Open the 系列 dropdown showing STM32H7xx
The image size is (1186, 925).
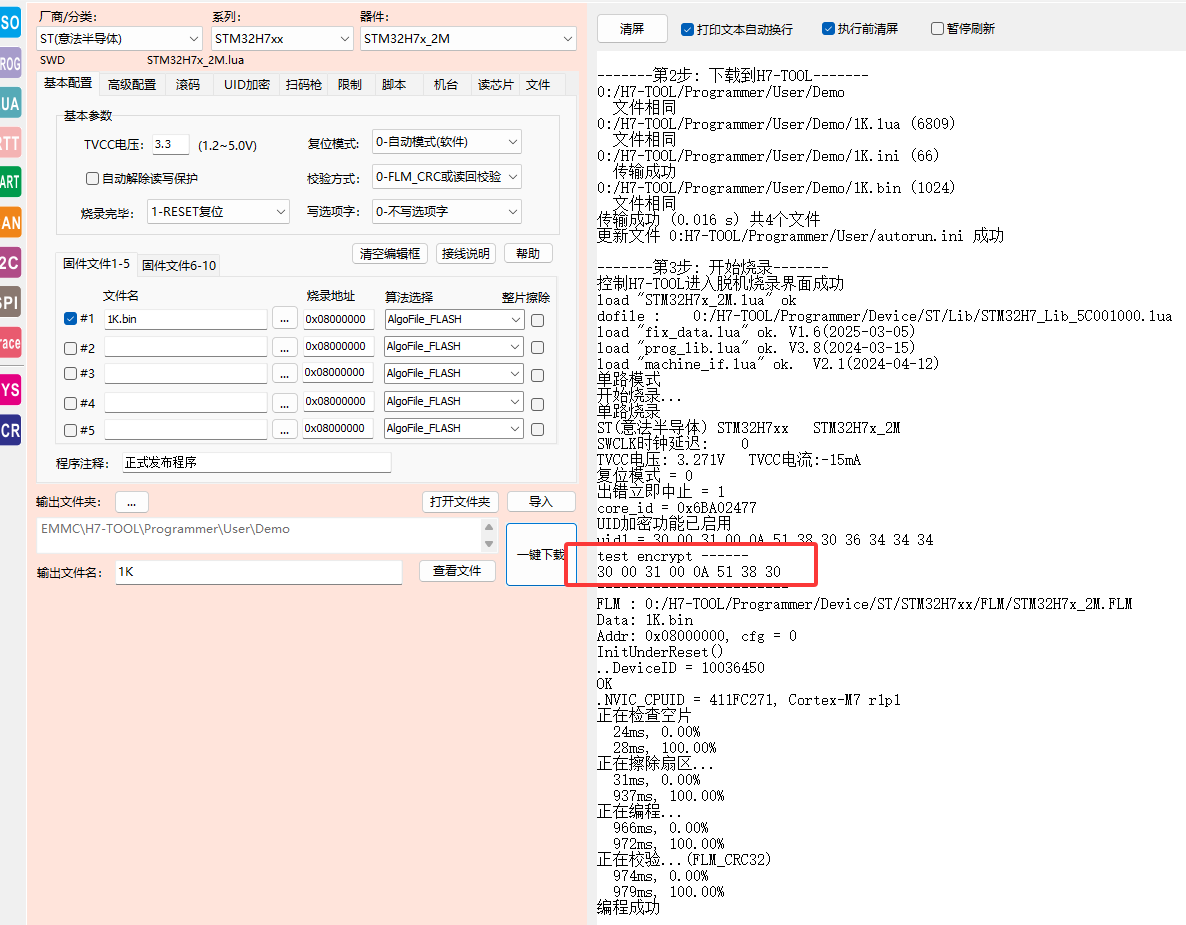coord(282,39)
